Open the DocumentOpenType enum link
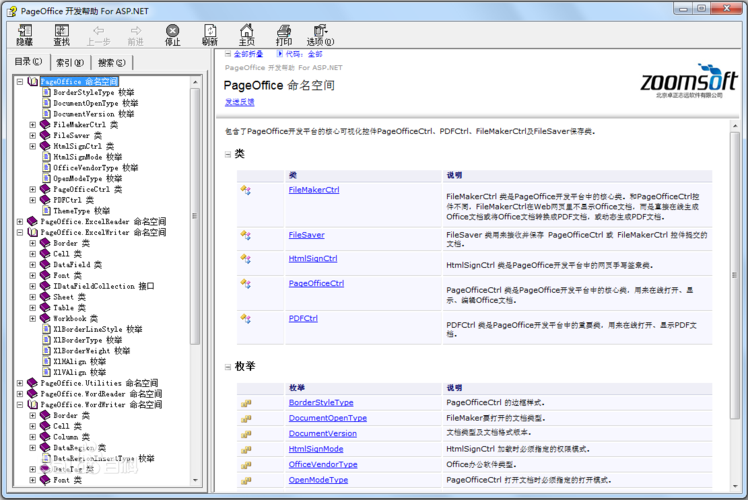This screenshot has width=748, height=500. pyautogui.click(x=328, y=418)
